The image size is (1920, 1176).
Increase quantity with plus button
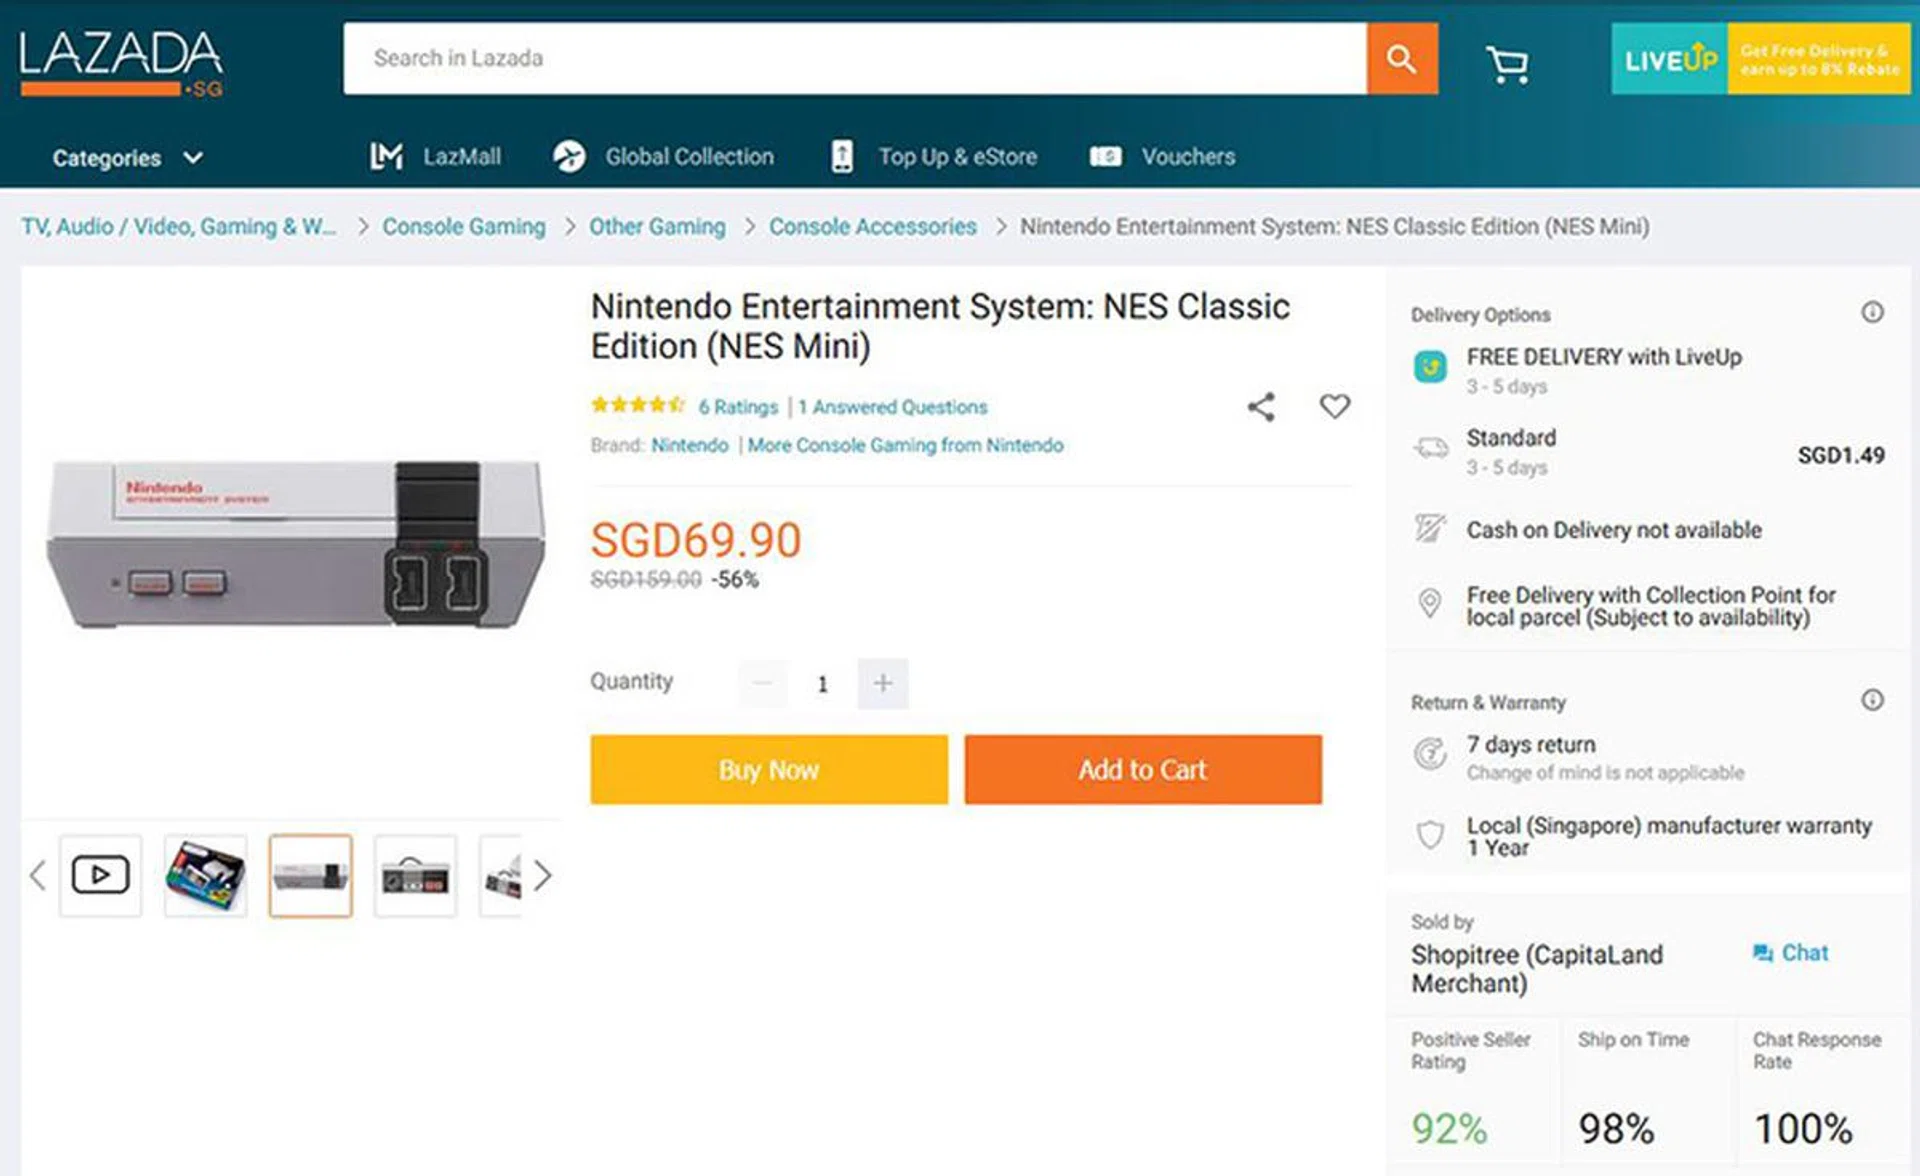[882, 683]
